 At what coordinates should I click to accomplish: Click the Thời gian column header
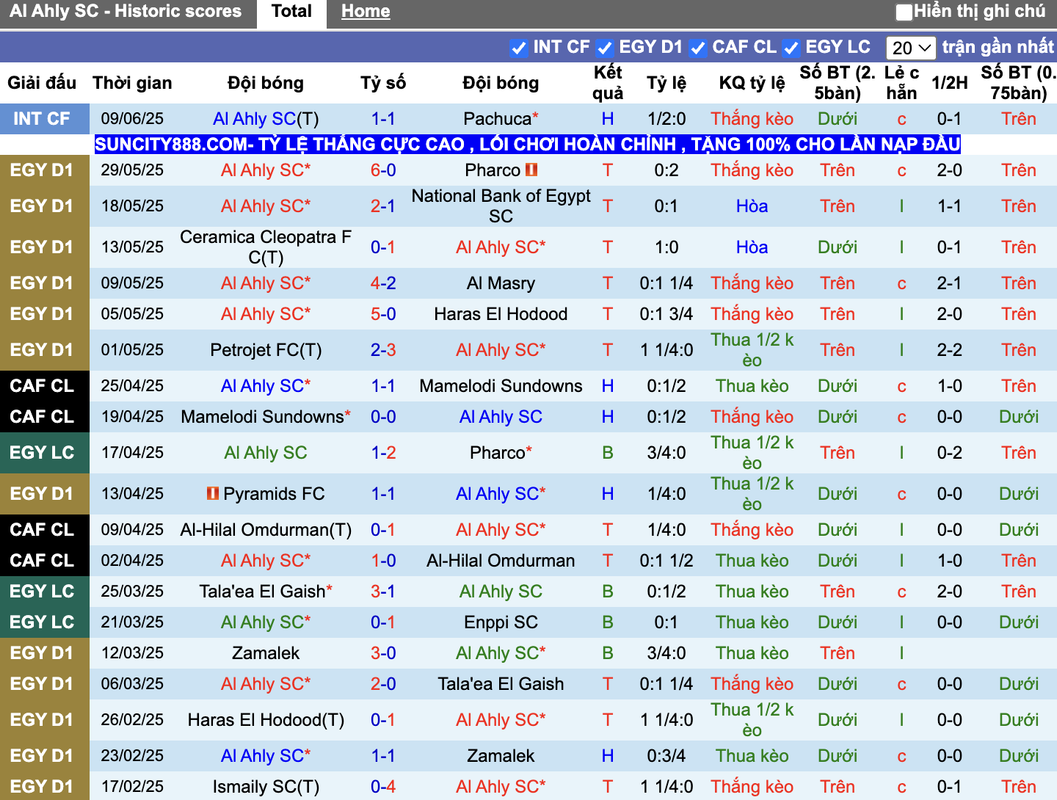[132, 83]
